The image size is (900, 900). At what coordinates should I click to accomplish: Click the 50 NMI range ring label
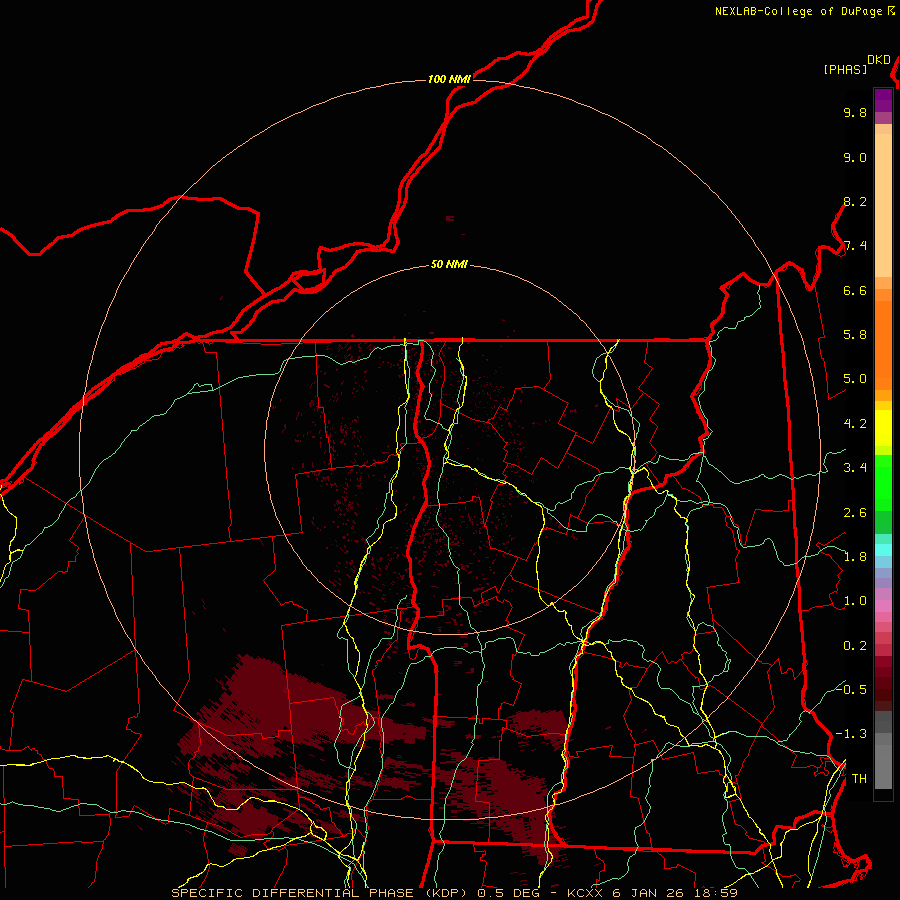[x=449, y=264]
